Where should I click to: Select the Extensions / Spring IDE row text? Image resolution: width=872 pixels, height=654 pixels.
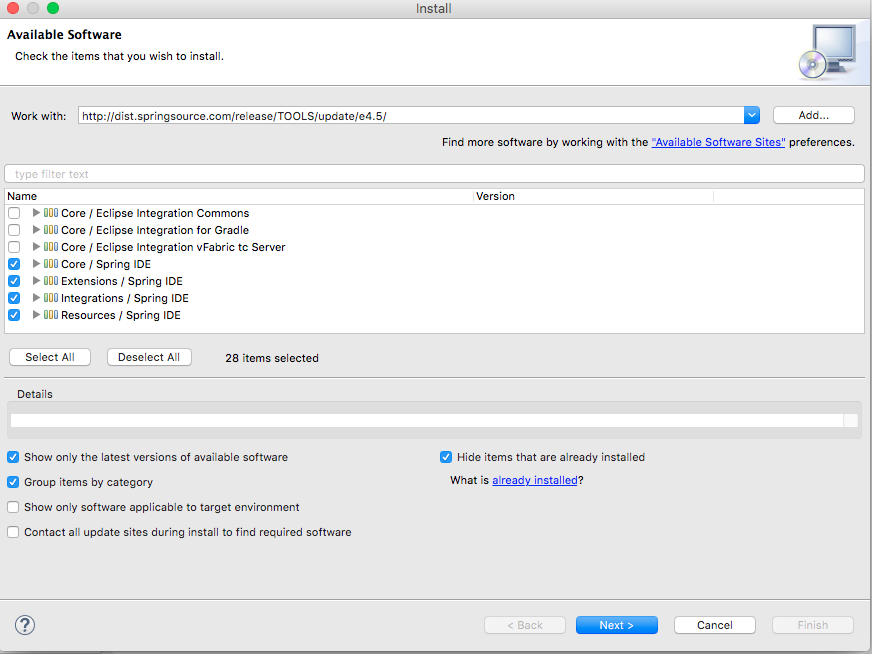(122, 281)
